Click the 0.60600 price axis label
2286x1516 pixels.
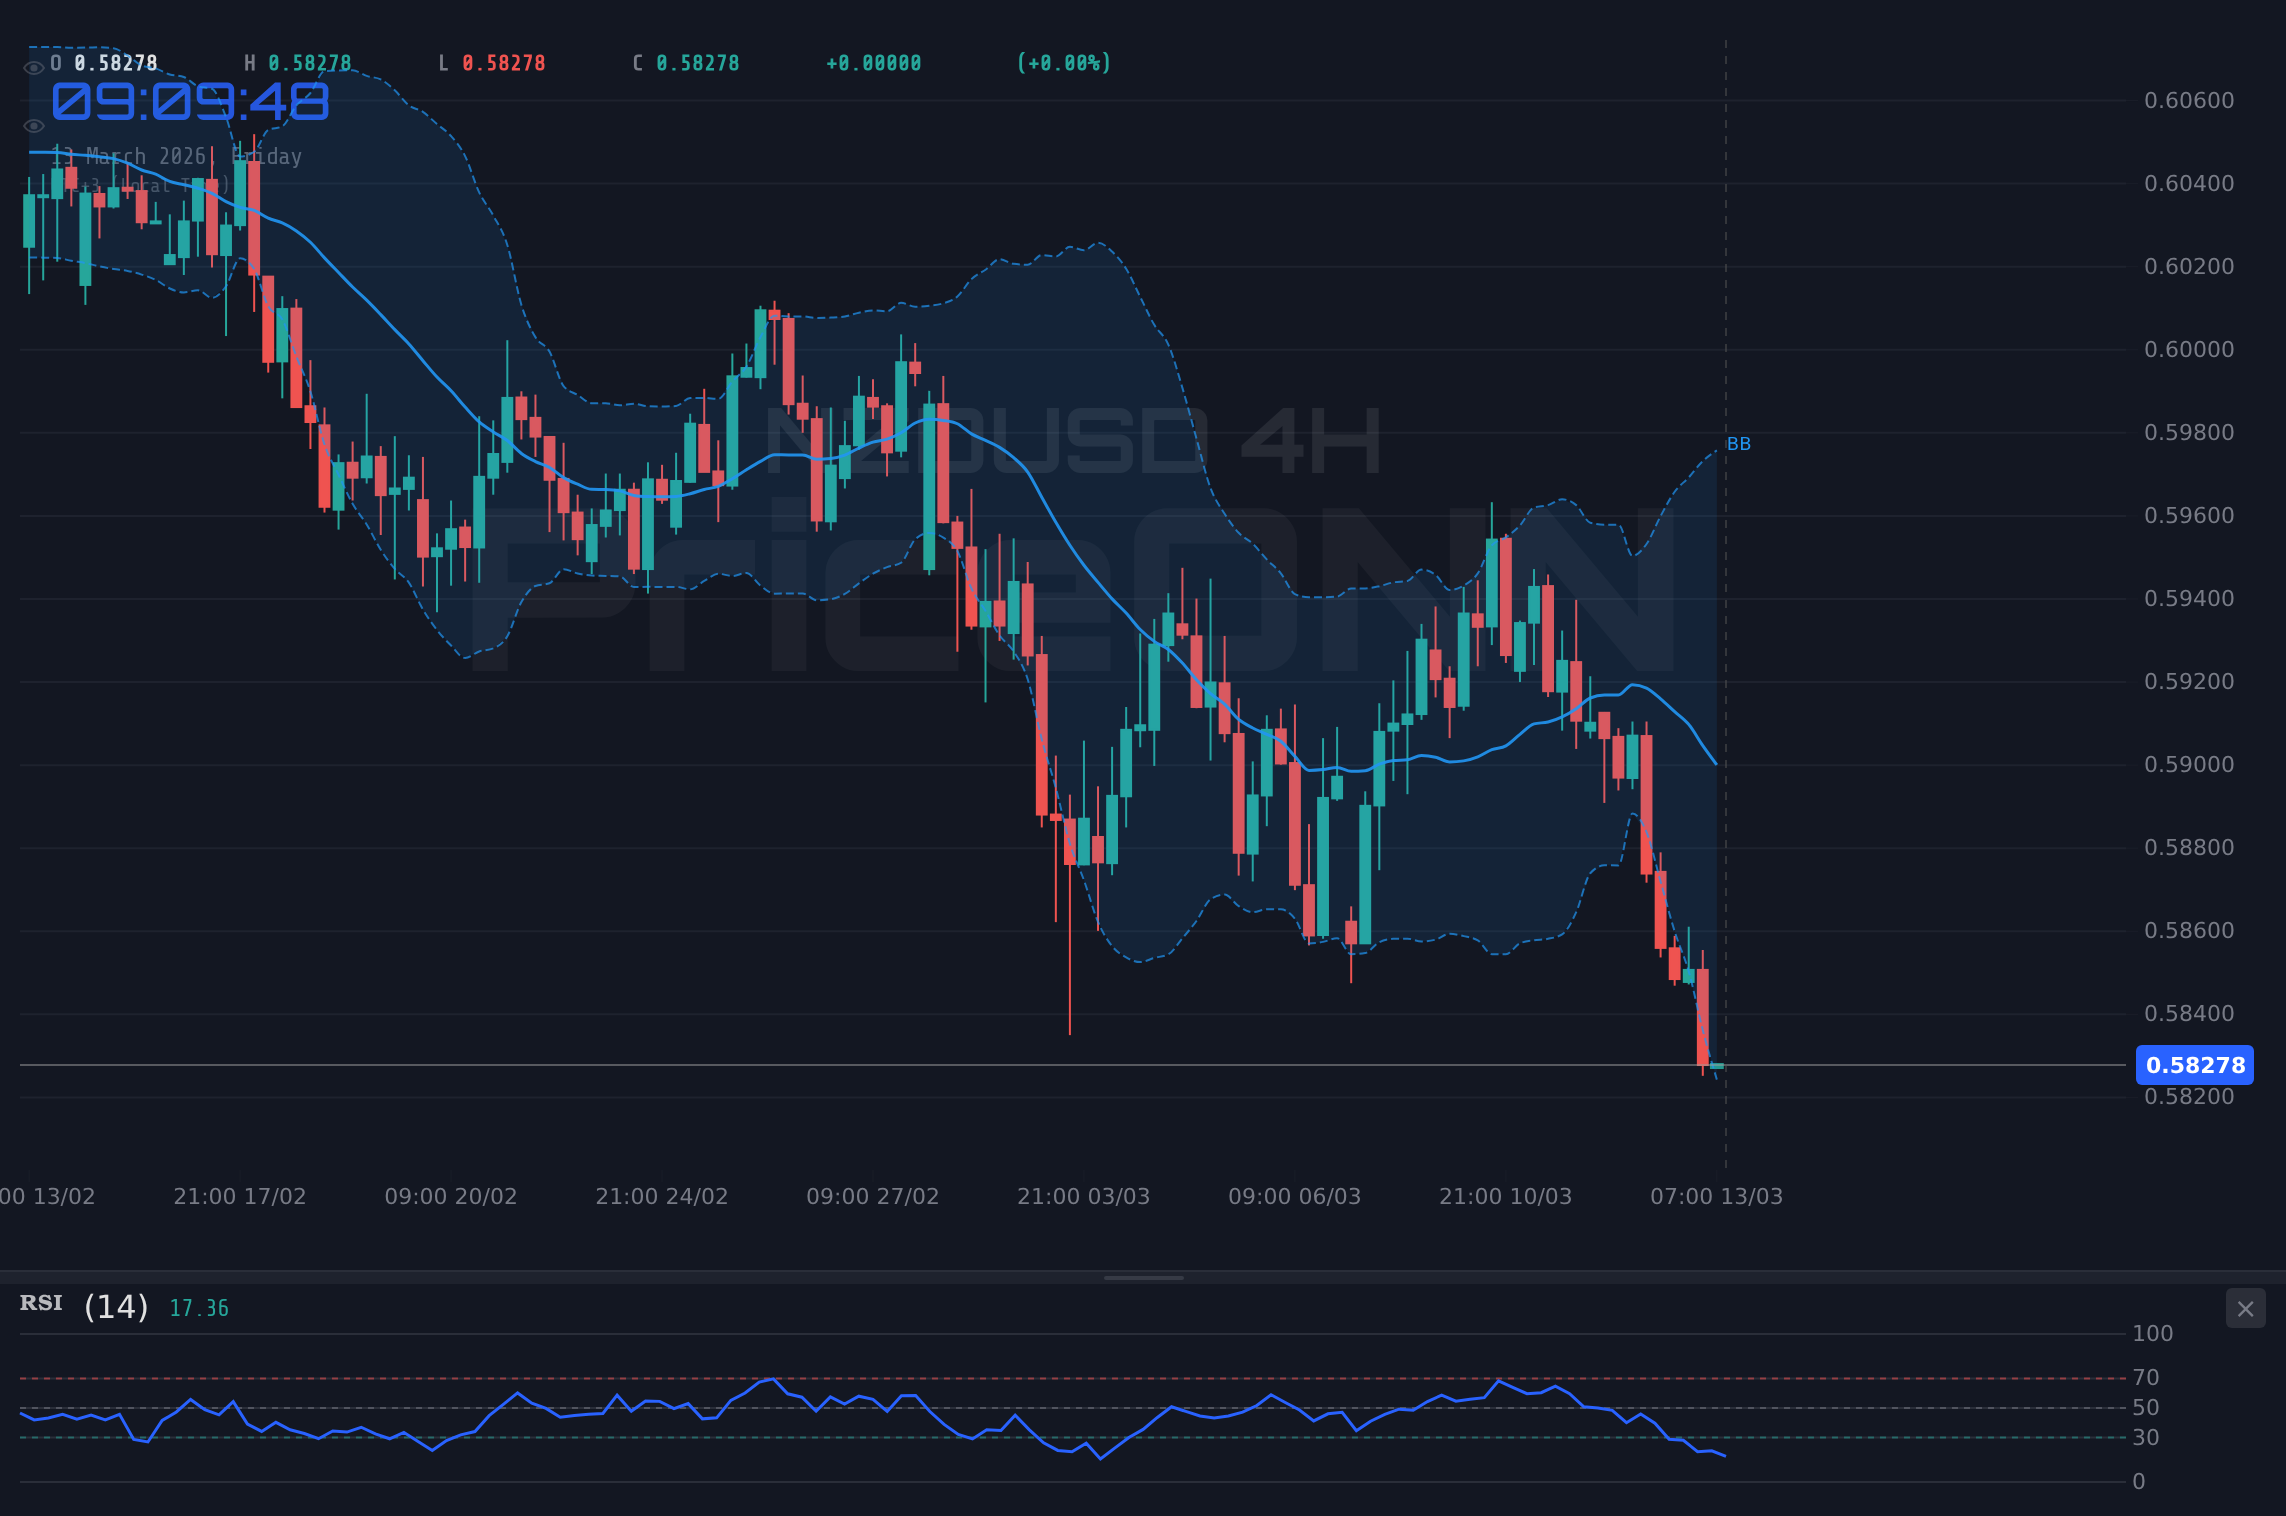(2189, 100)
